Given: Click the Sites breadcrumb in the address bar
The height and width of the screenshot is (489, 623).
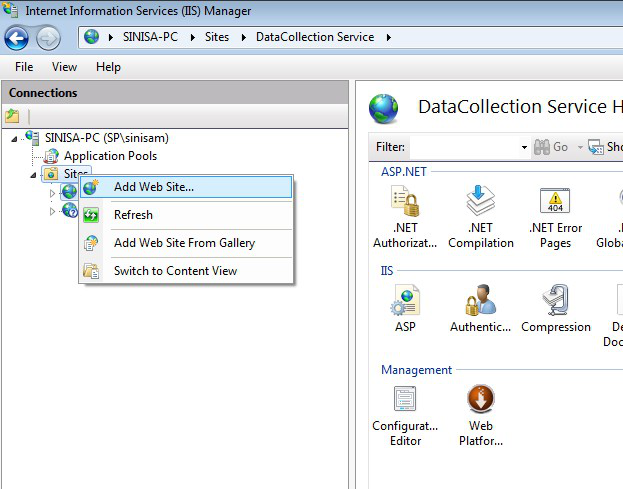Looking at the screenshot, I should coord(217,37).
